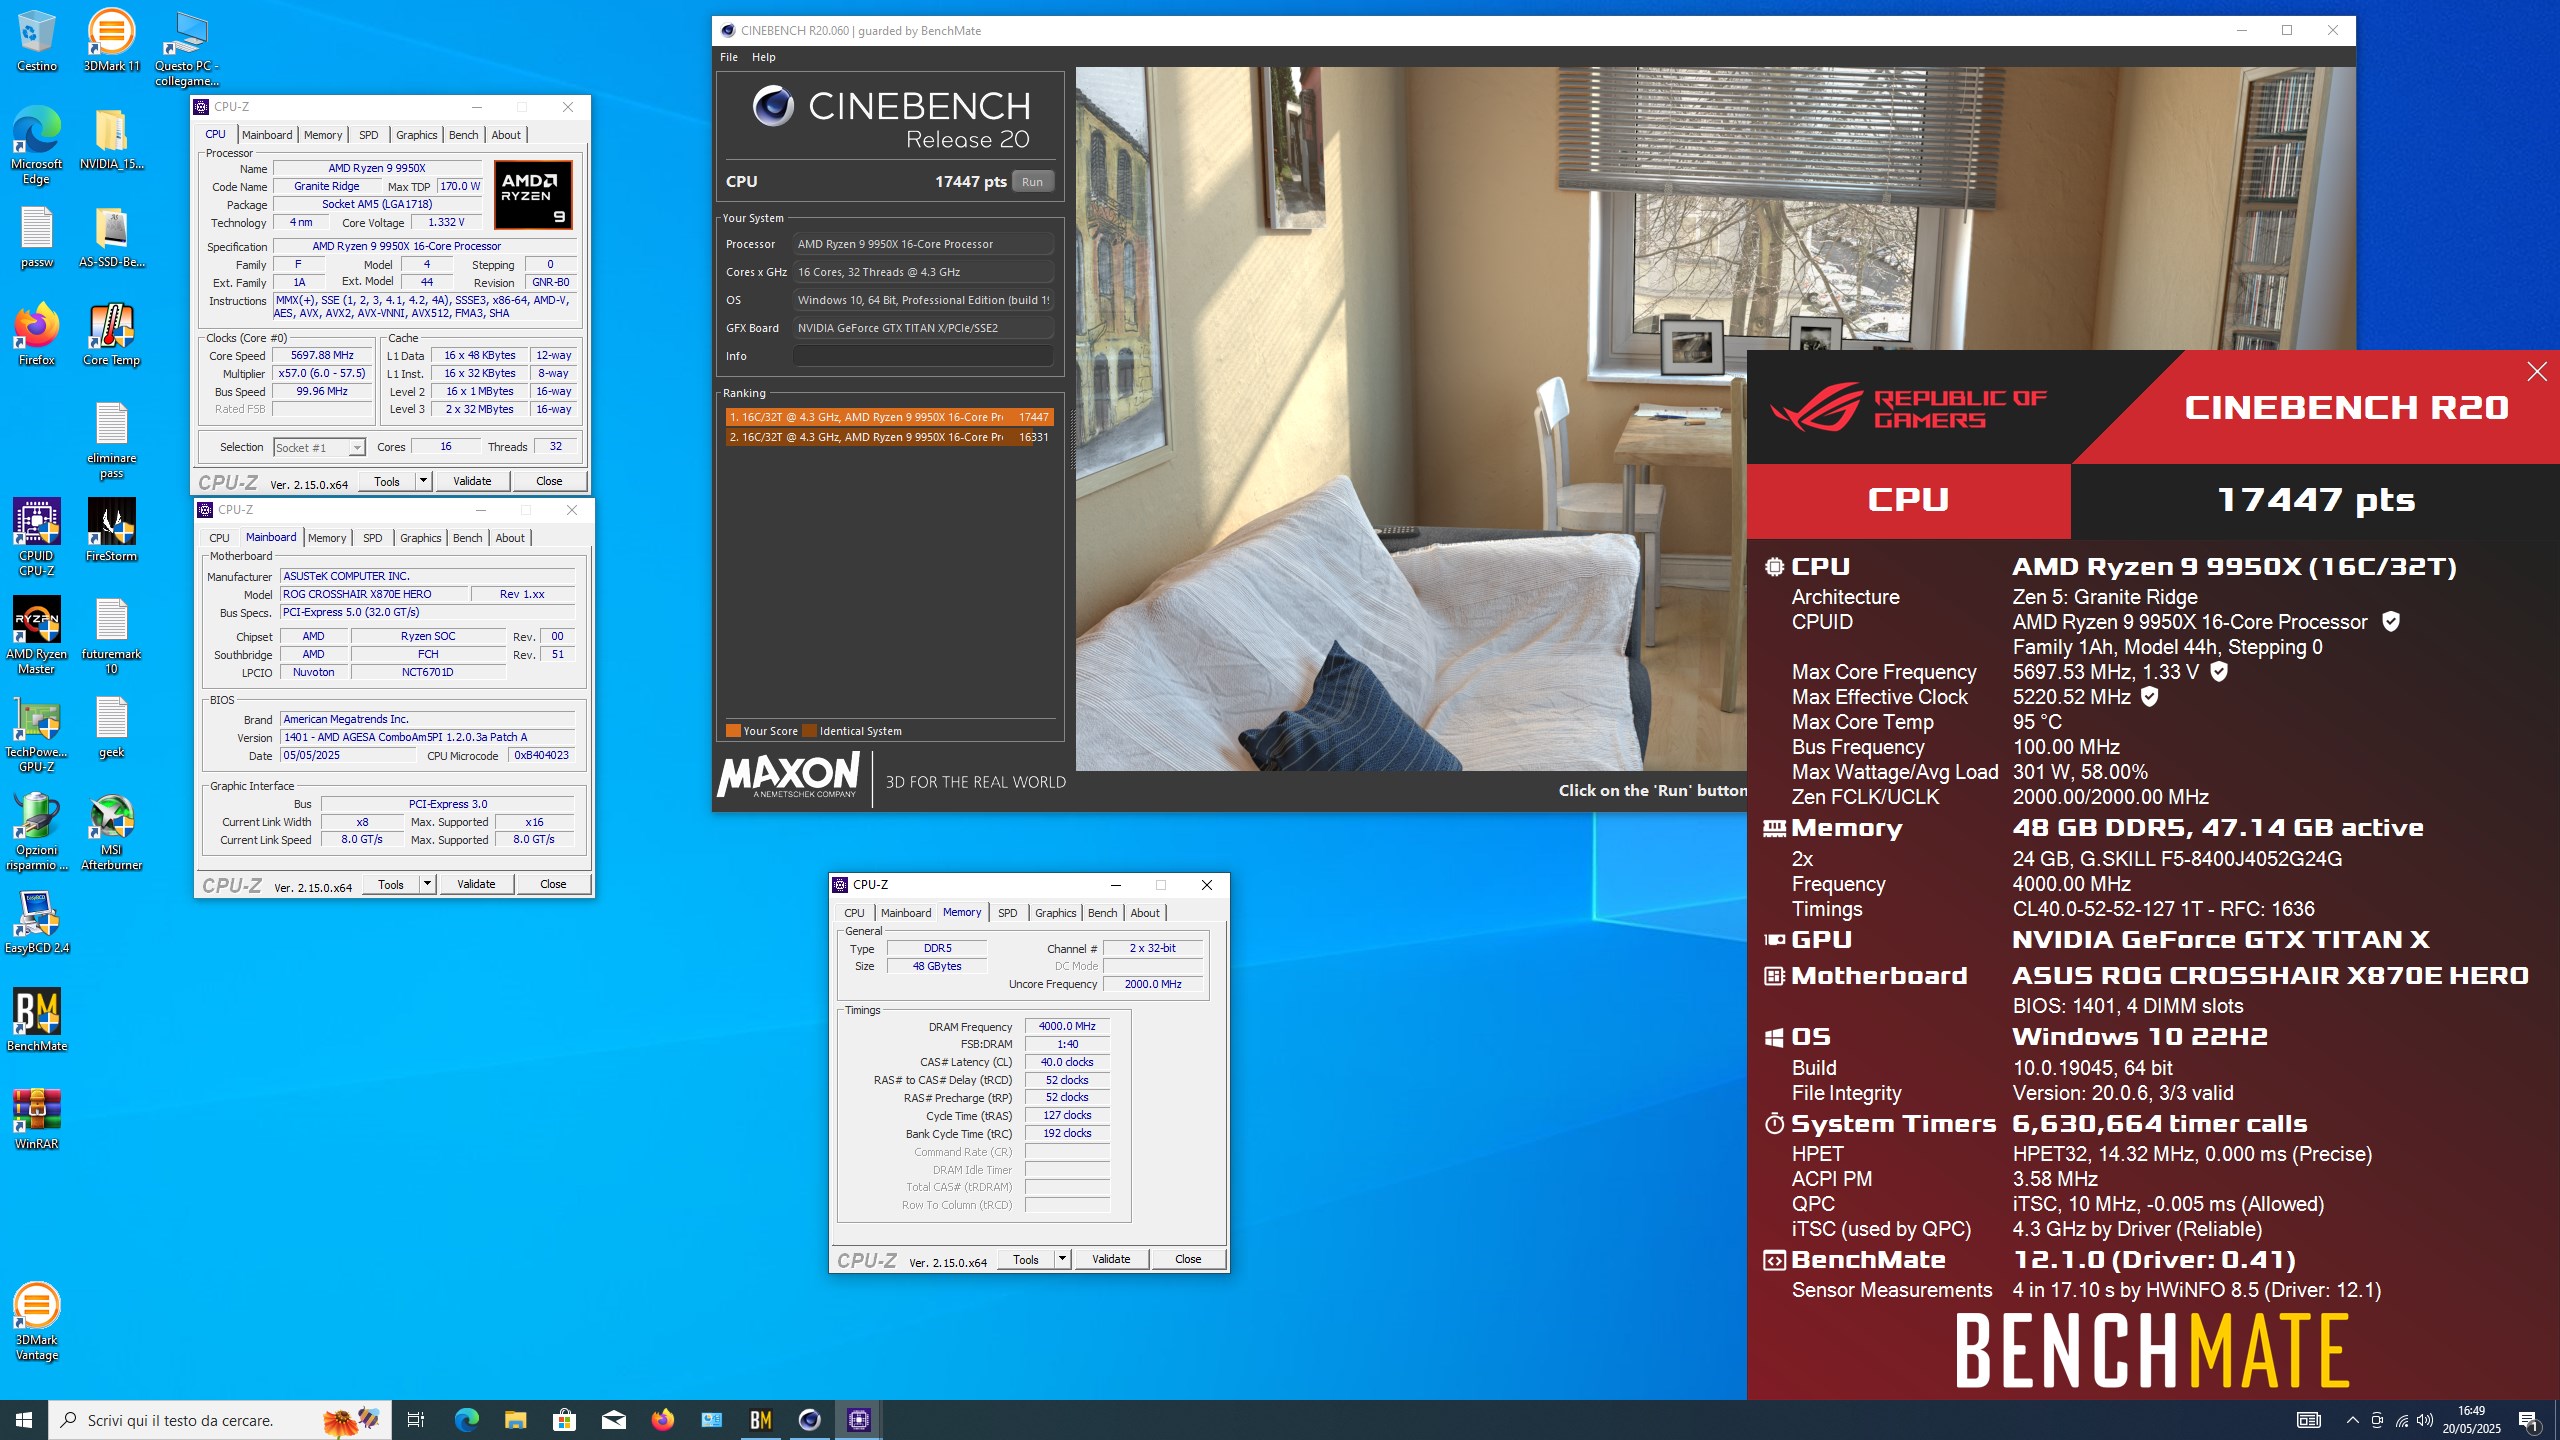Open File Explorer from the taskbar
The height and width of the screenshot is (1440, 2560).
click(515, 1419)
